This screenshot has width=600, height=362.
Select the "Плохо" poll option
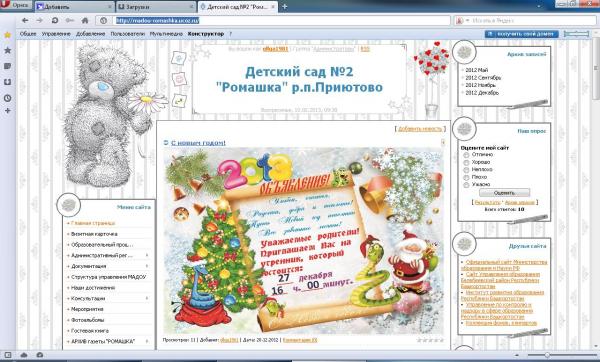click(x=466, y=178)
